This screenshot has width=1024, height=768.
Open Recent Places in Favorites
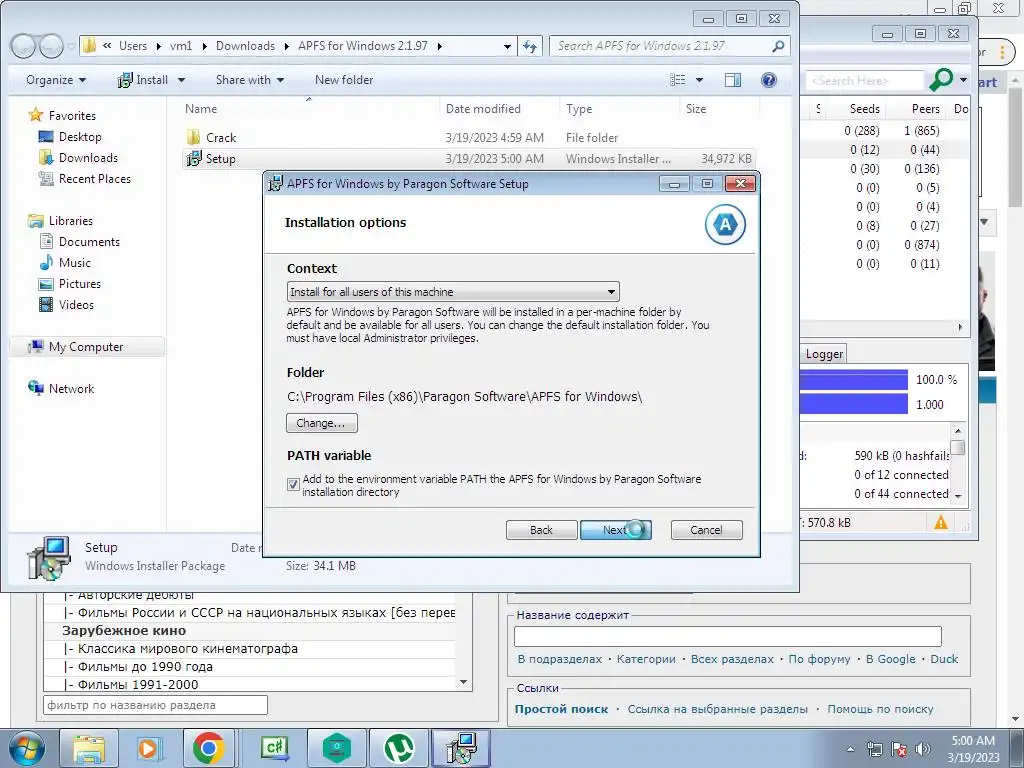94,178
